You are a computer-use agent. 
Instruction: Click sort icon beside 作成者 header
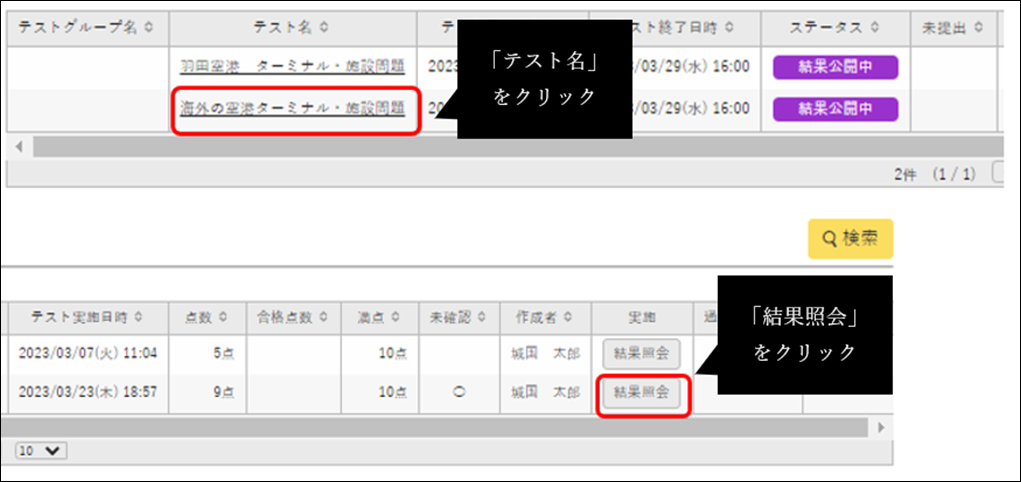point(570,317)
